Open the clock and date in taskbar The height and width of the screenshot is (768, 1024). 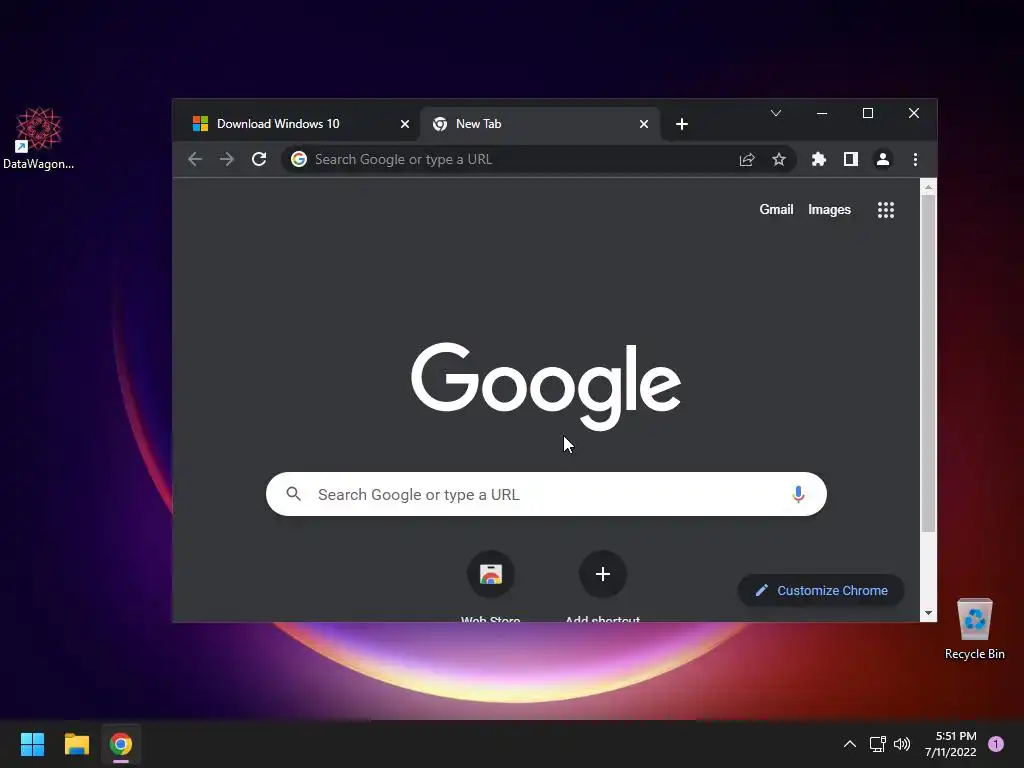950,744
